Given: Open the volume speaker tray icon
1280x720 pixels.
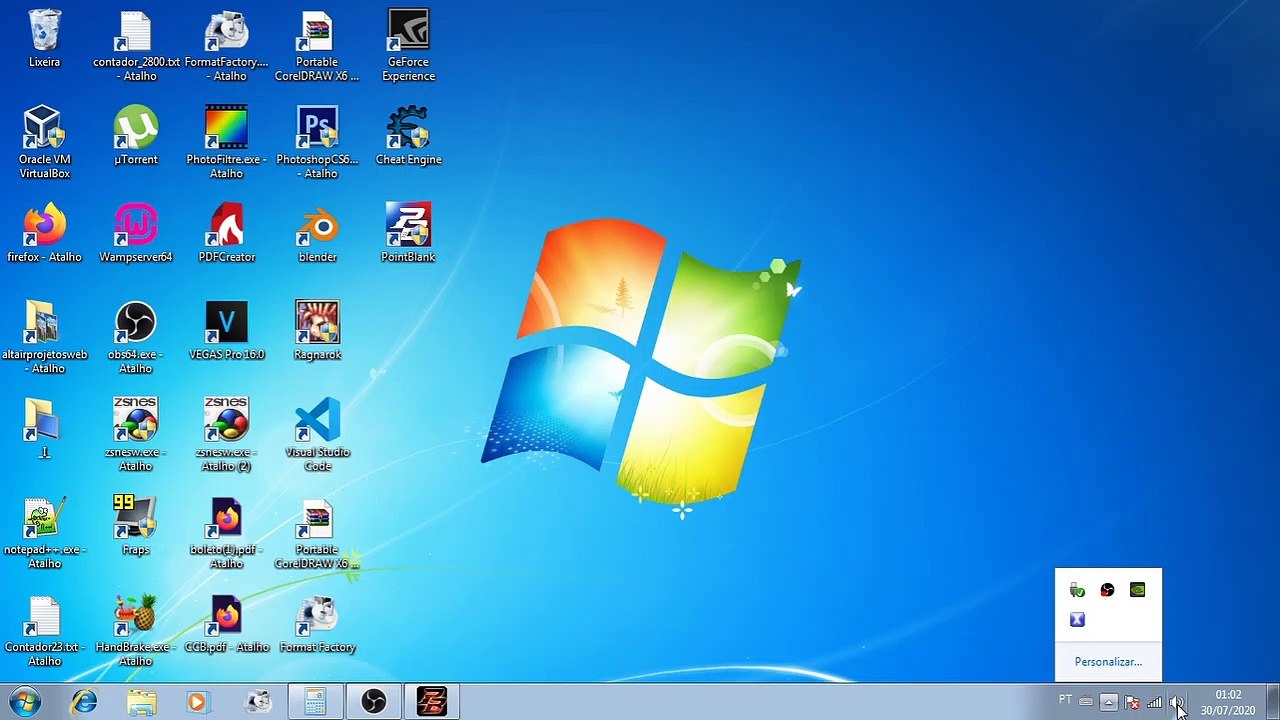Looking at the screenshot, I should coord(1177,702).
